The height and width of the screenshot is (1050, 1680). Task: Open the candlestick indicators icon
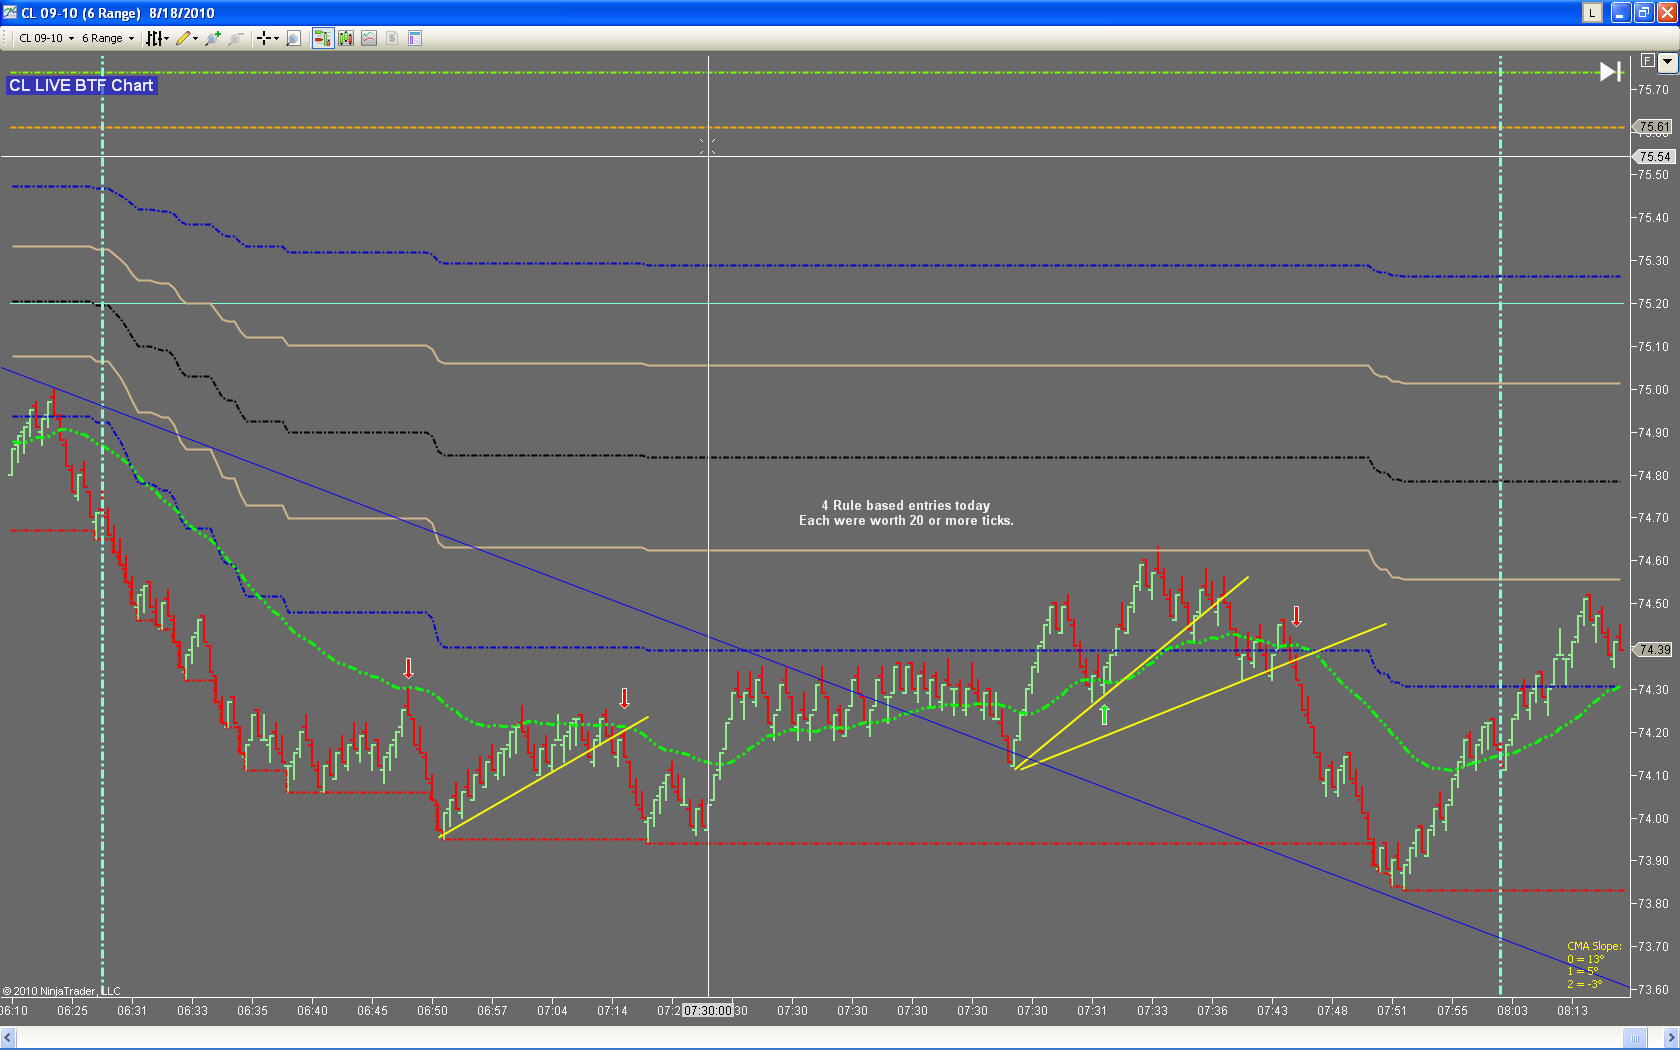[x=346, y=38]
